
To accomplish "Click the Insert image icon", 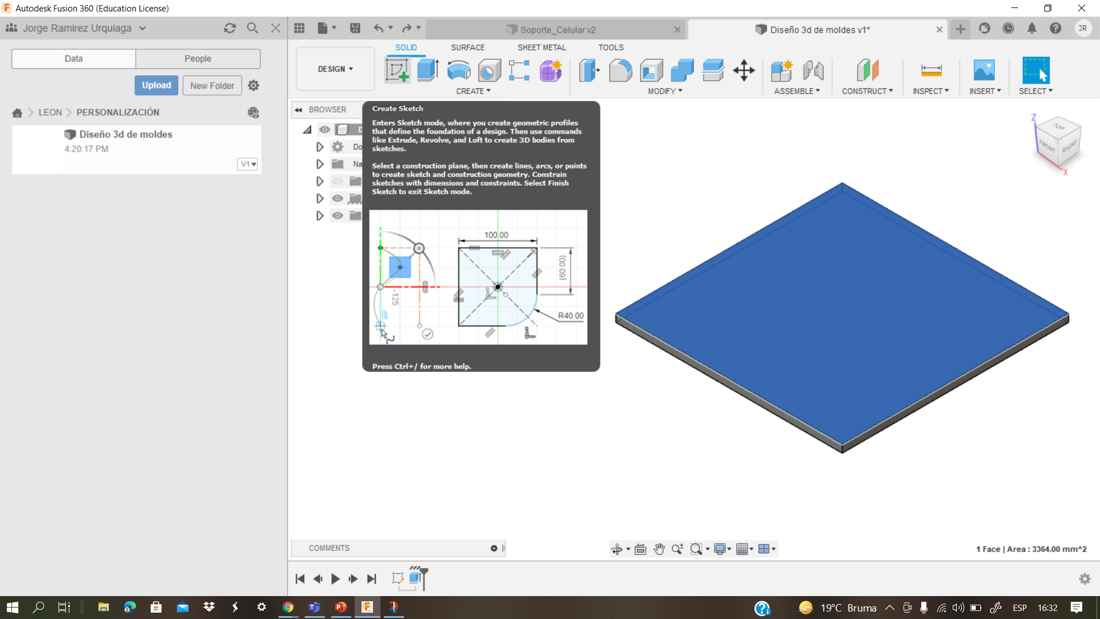I will 984,70.
